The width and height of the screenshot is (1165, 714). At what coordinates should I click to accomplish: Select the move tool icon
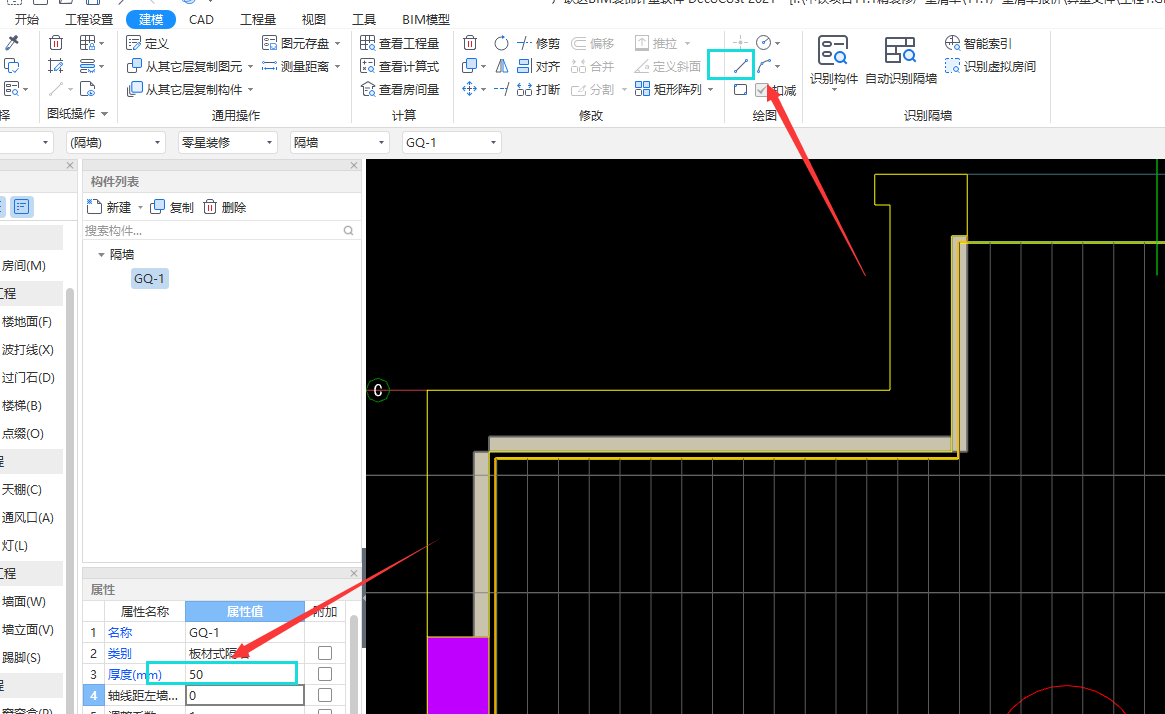470,89
